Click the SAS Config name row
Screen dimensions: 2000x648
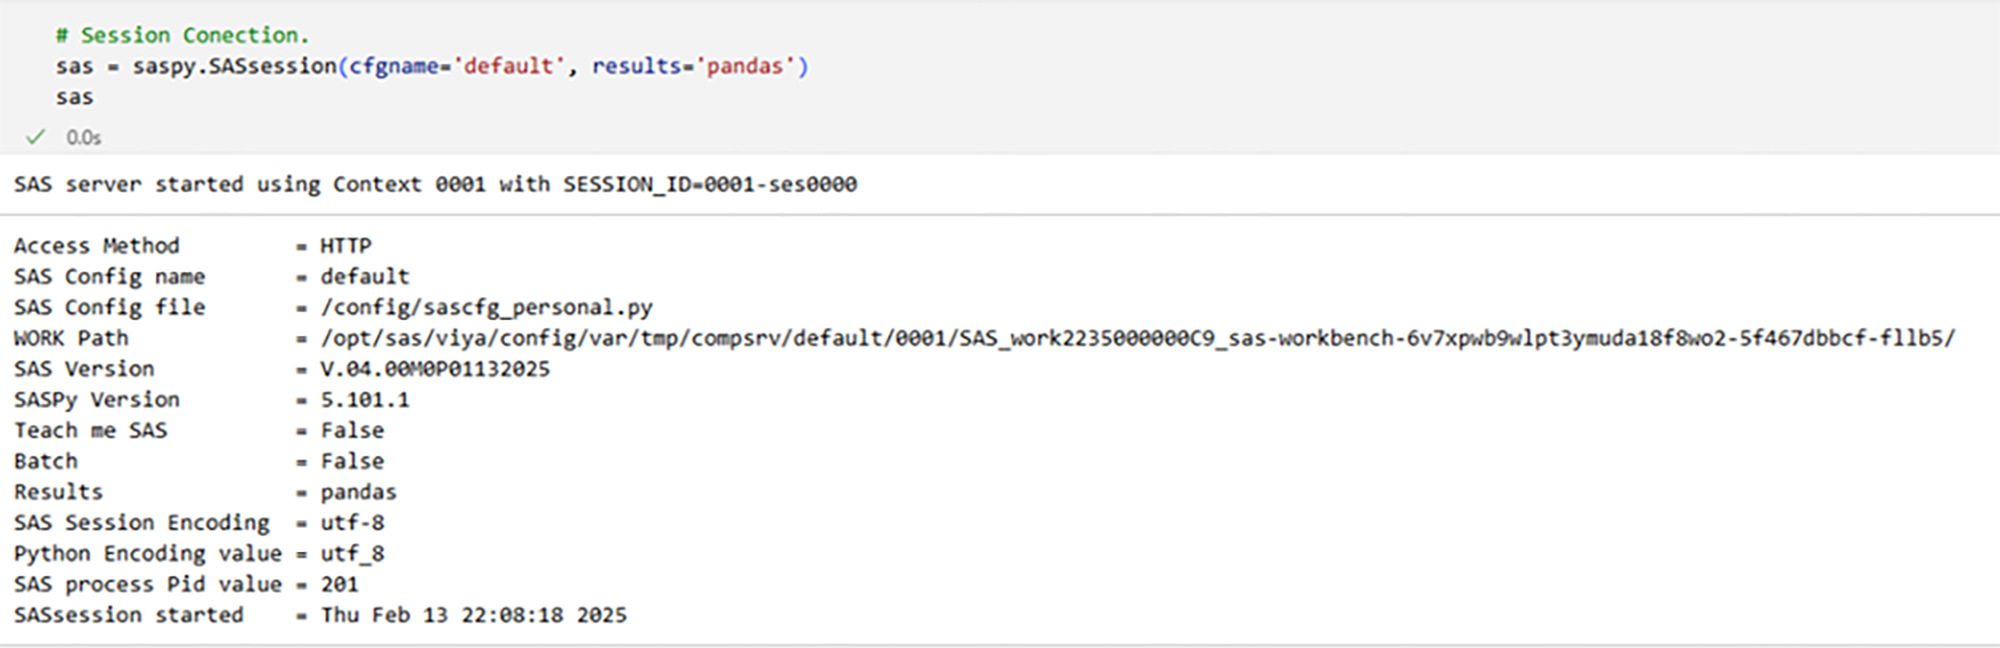(212, 276)
